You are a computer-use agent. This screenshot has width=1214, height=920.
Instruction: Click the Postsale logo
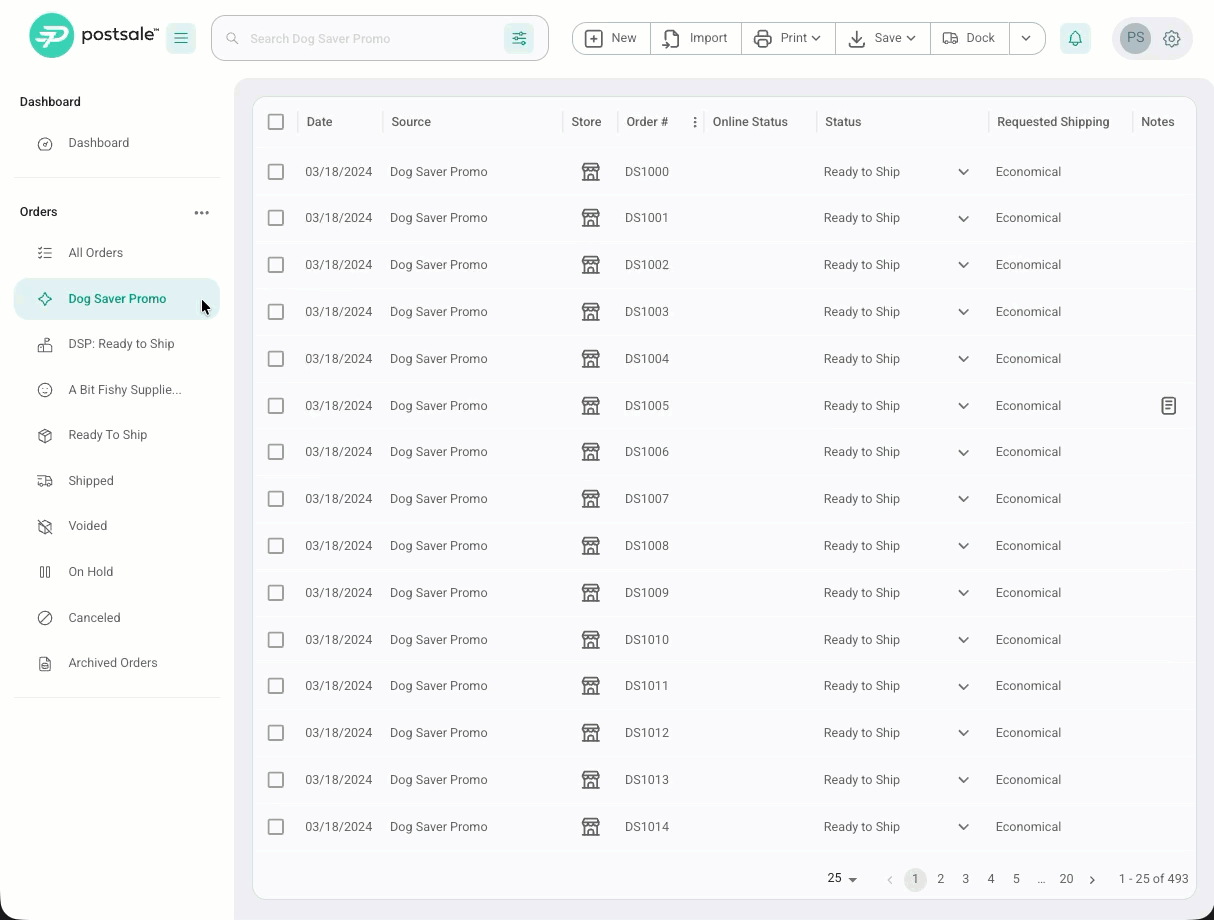click(x=93, y=36)
